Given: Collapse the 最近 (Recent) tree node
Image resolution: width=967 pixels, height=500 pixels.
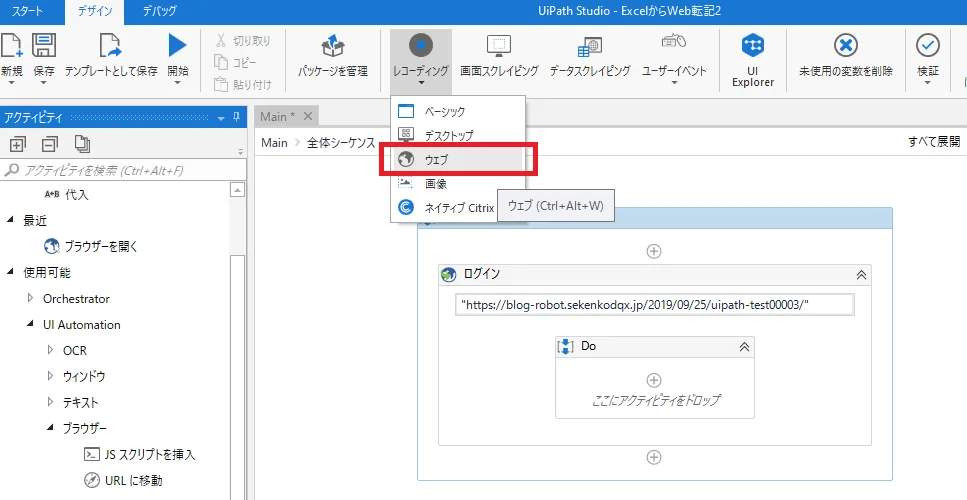Looking at the screenshot, I should coord(10,221).
